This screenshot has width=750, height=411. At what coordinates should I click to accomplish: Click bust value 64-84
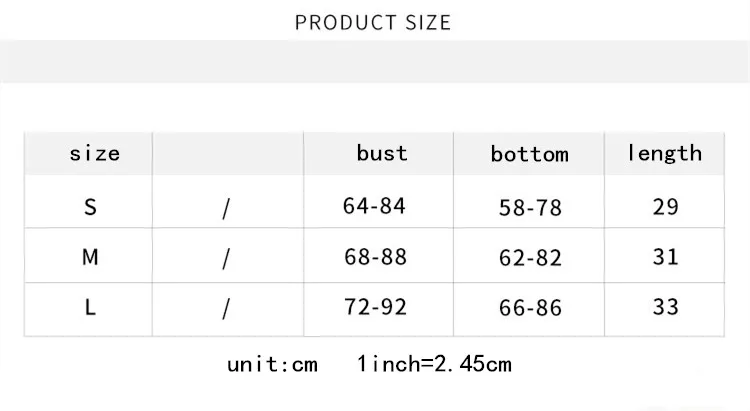(374, 206)
